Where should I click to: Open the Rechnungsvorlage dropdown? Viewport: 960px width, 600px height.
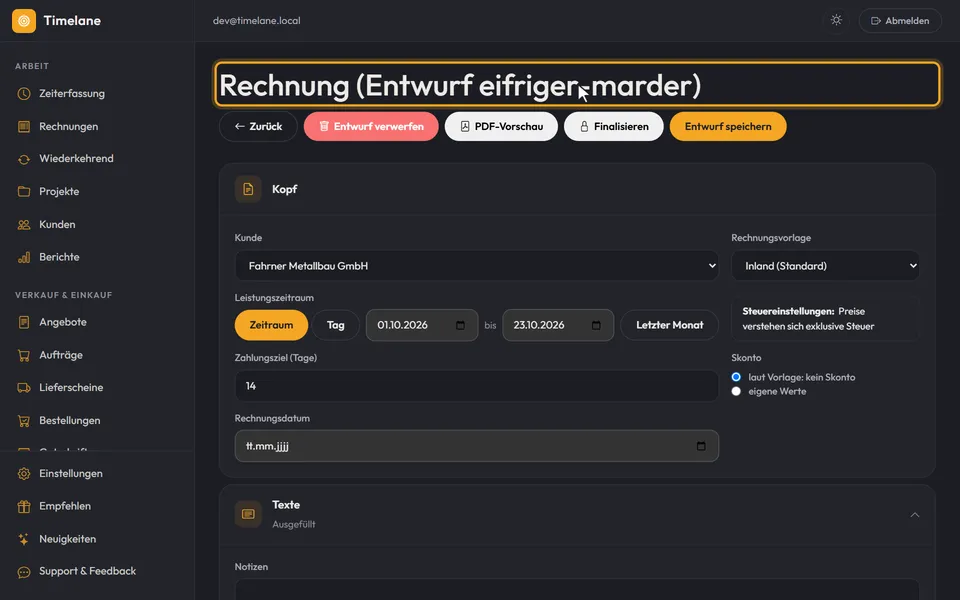(825, 266)
